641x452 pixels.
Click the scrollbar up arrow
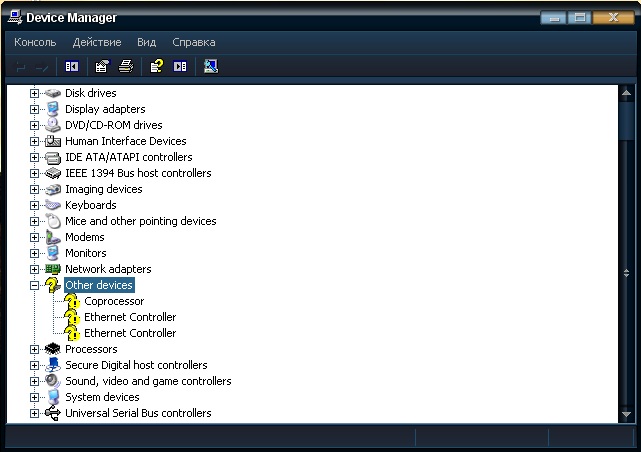(x=626, y=93)
